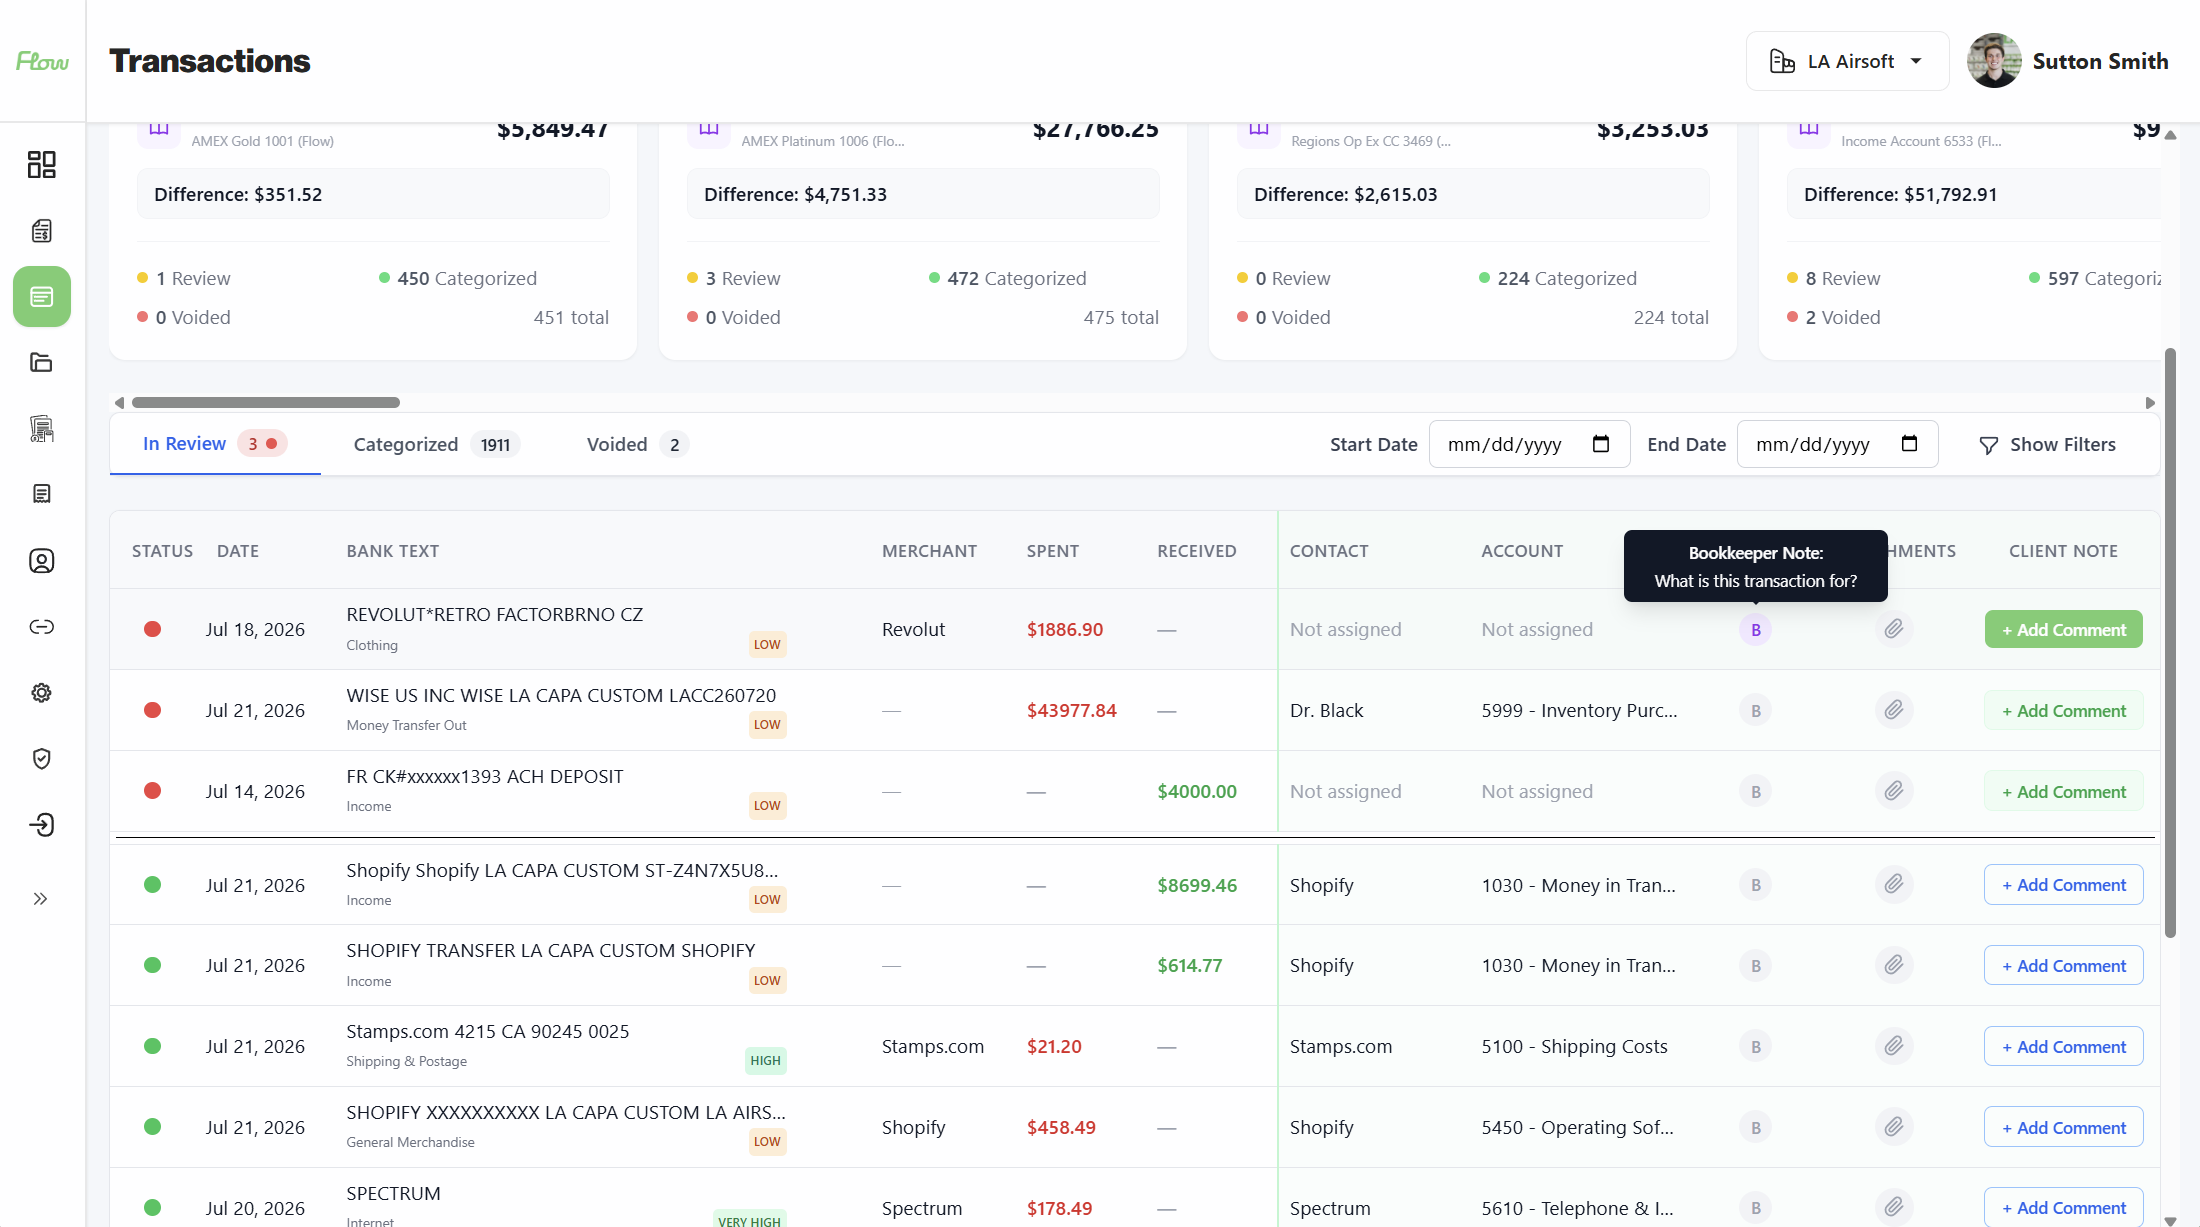The image size is (2200, 1227).
Task: Open the settings gear icon in sidebar
Action: pos(41,693)
